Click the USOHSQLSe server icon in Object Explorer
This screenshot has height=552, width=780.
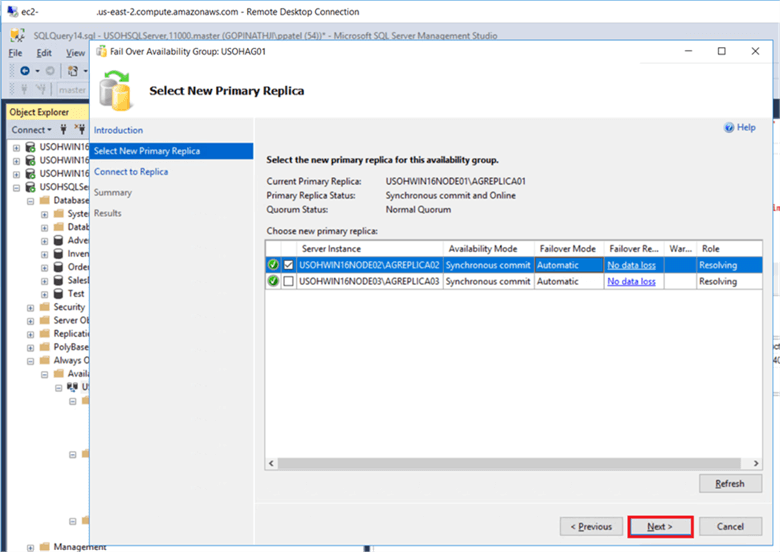point(30,187)
